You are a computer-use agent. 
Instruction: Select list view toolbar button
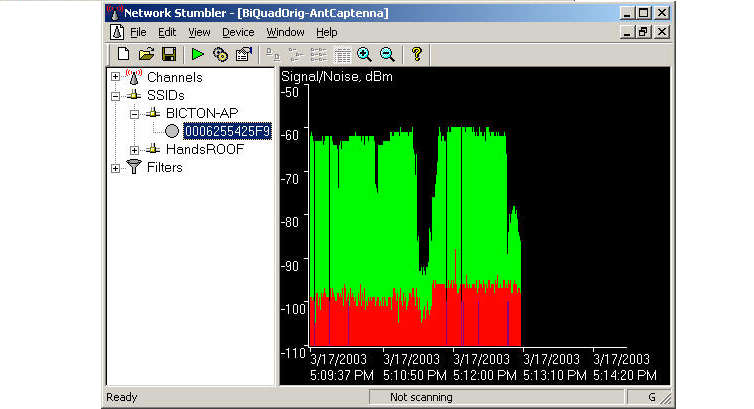click(x=319, y=55)
